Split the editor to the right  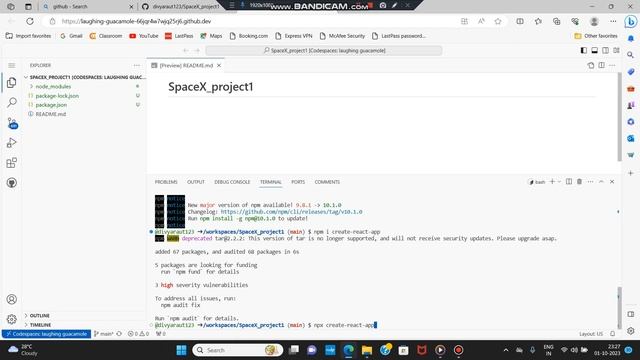pos(602,65)
